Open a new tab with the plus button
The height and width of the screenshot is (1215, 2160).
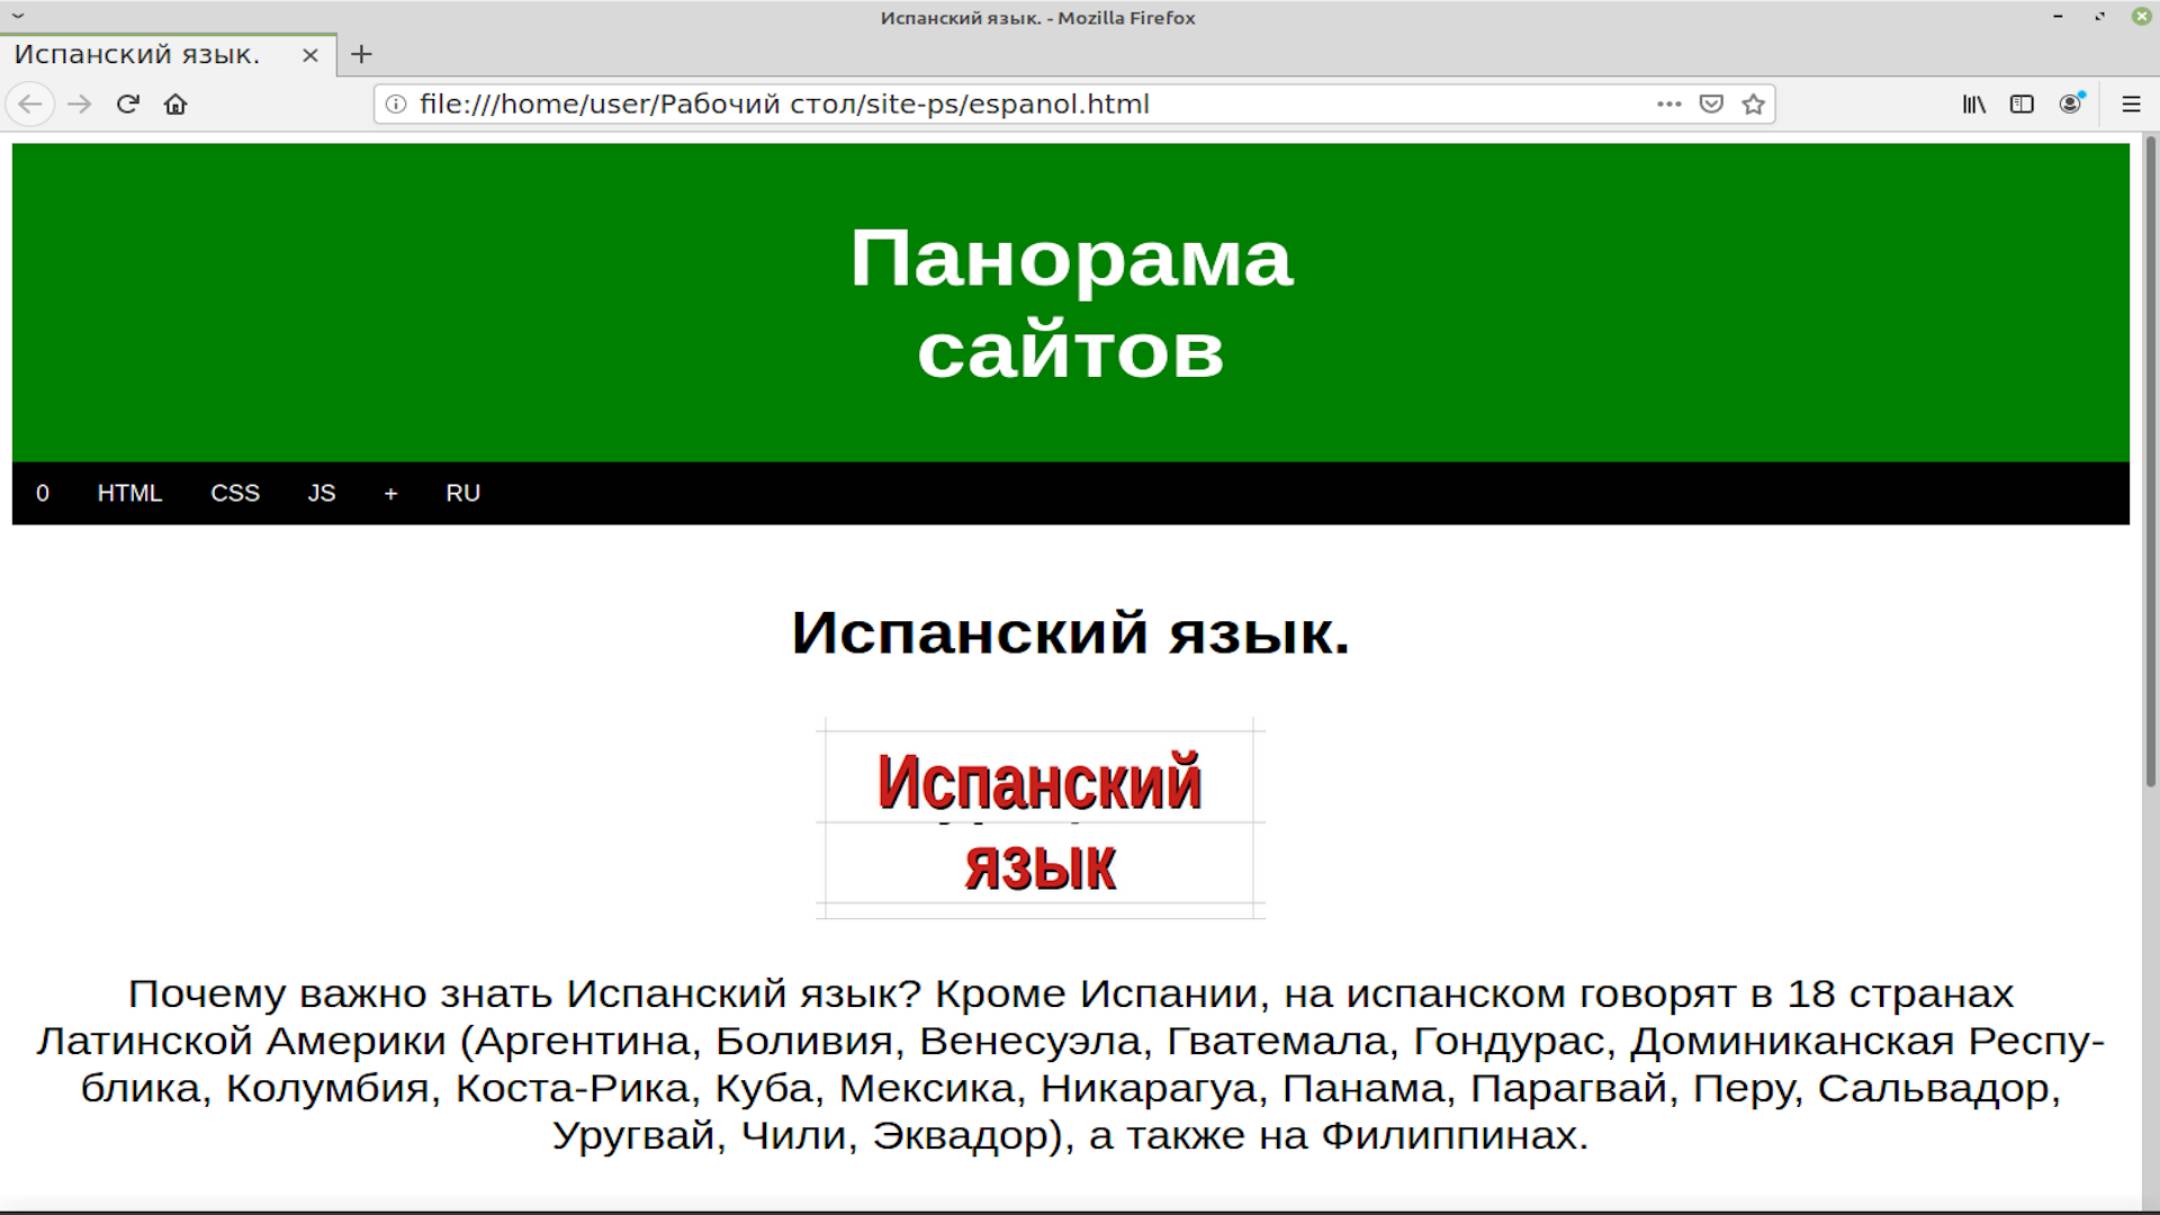click(361, 54)
